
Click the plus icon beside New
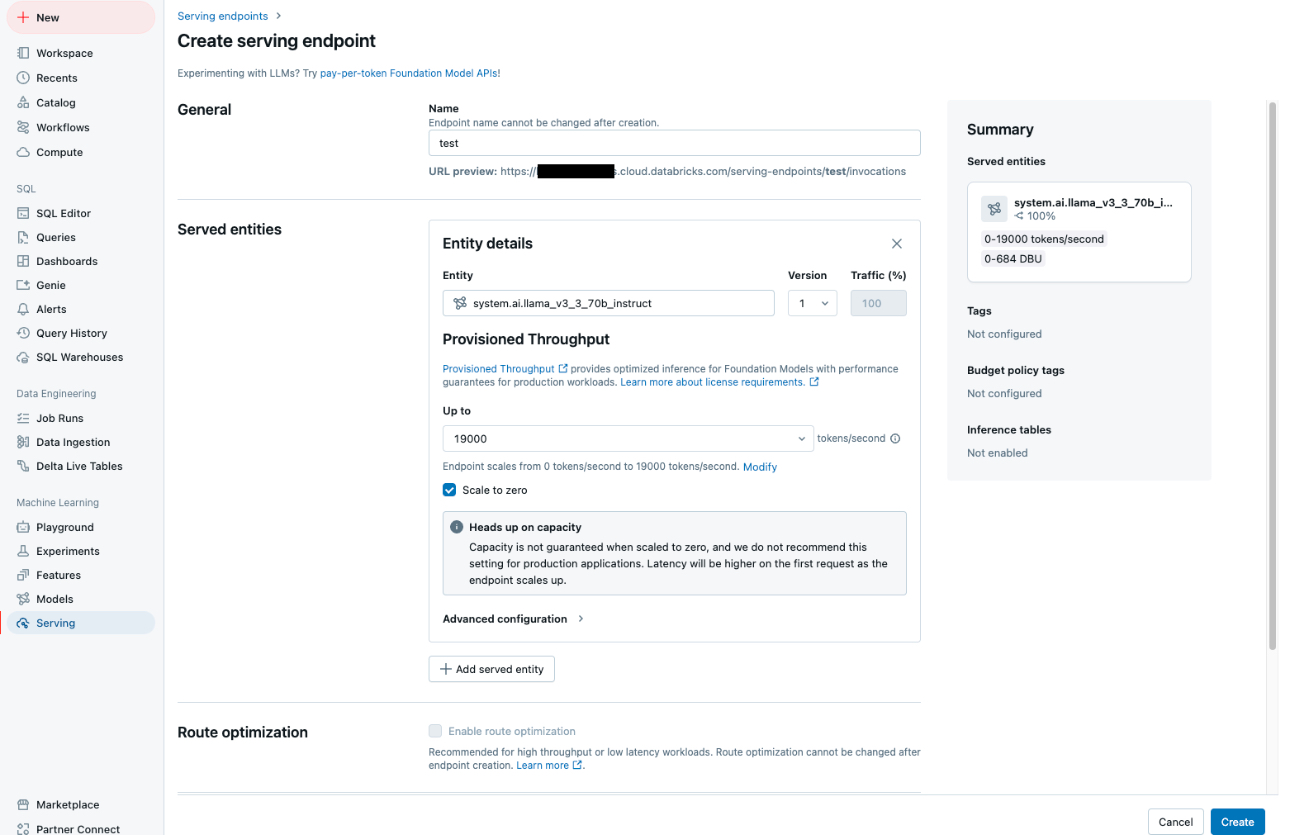pos(23,18)
